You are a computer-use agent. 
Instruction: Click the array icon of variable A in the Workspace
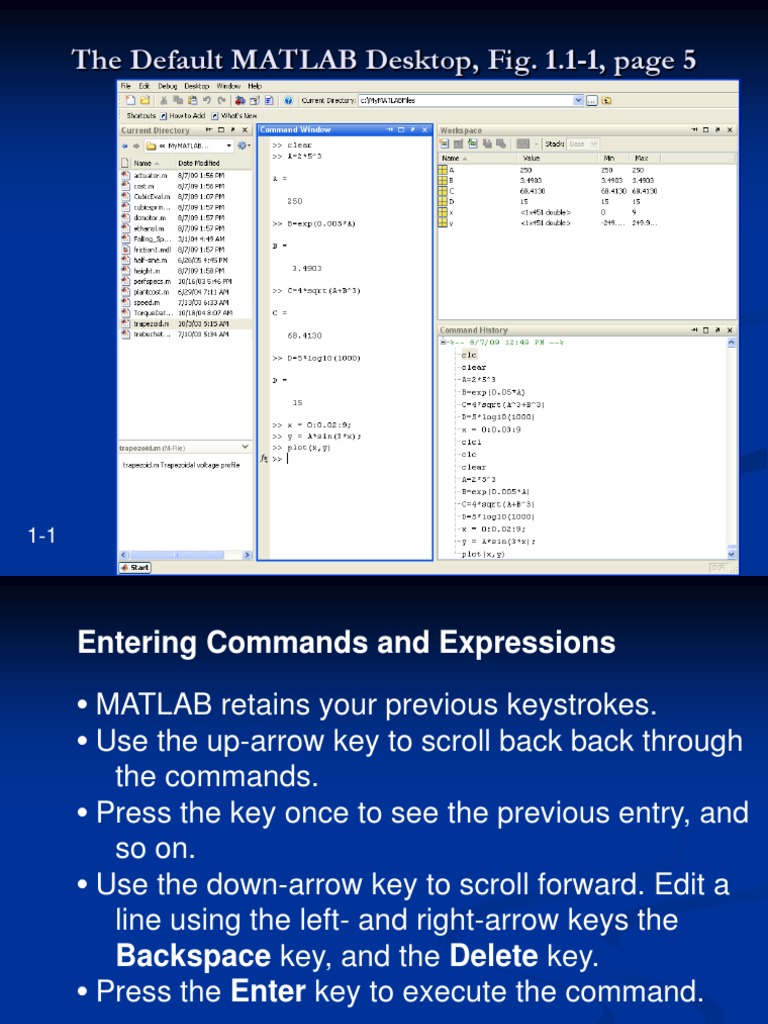(443, 170)
